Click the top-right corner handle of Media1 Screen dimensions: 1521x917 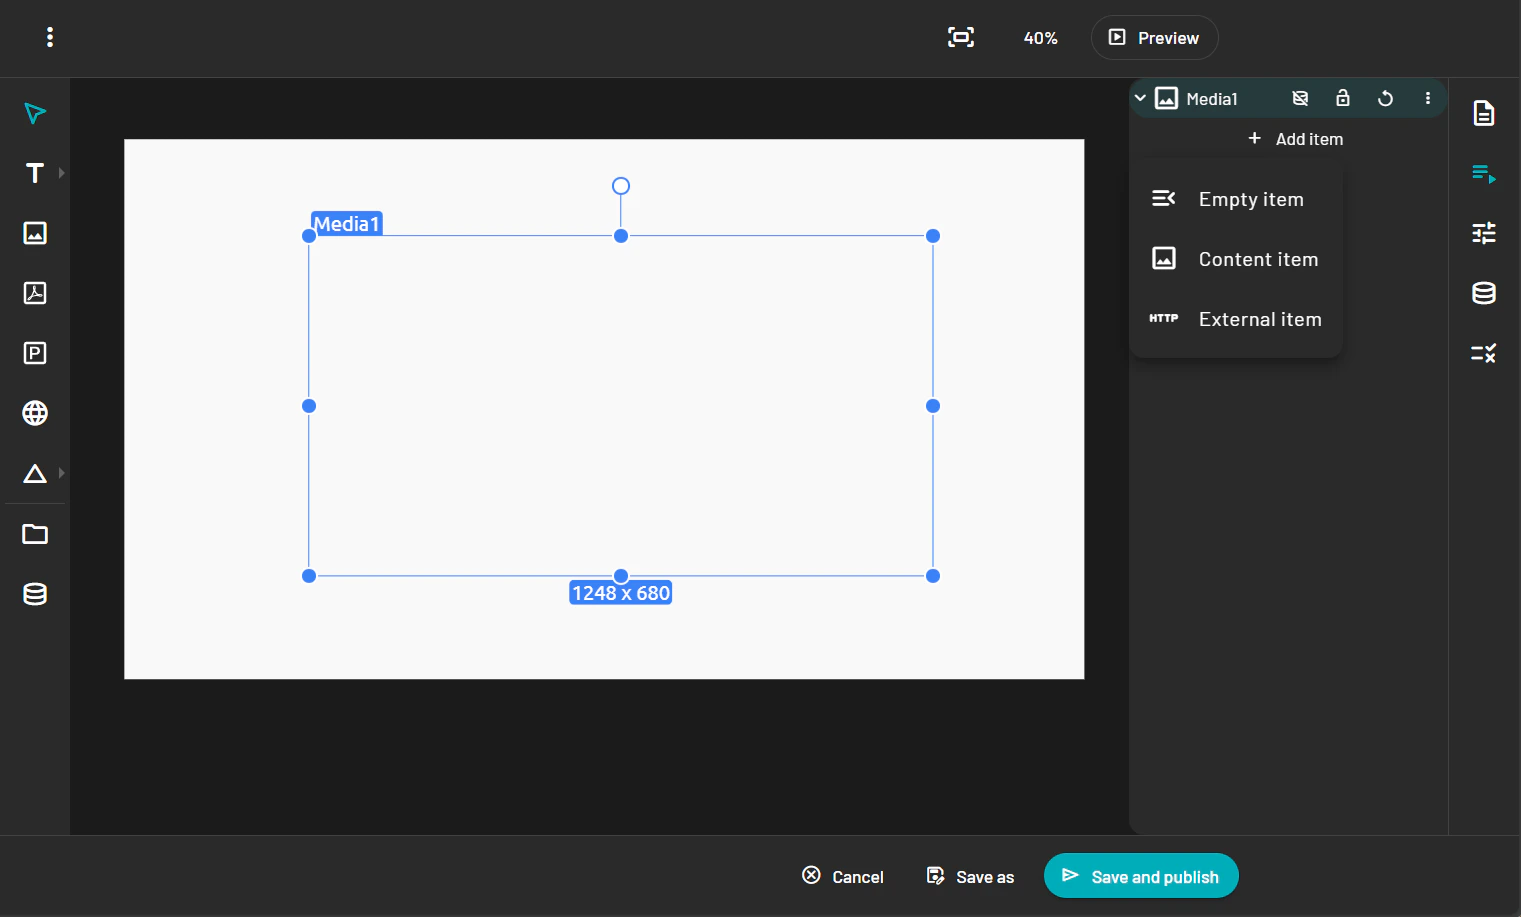tap(933, 236)
